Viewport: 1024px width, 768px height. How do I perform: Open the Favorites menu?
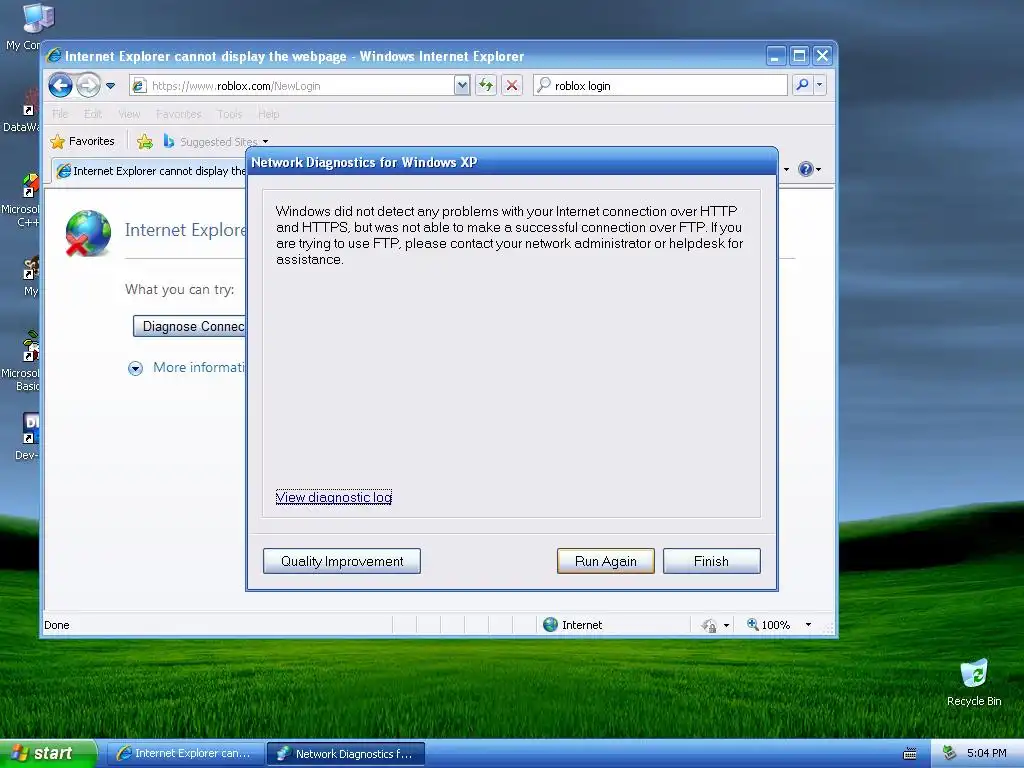pyautogui.click(x=178, y=114)
